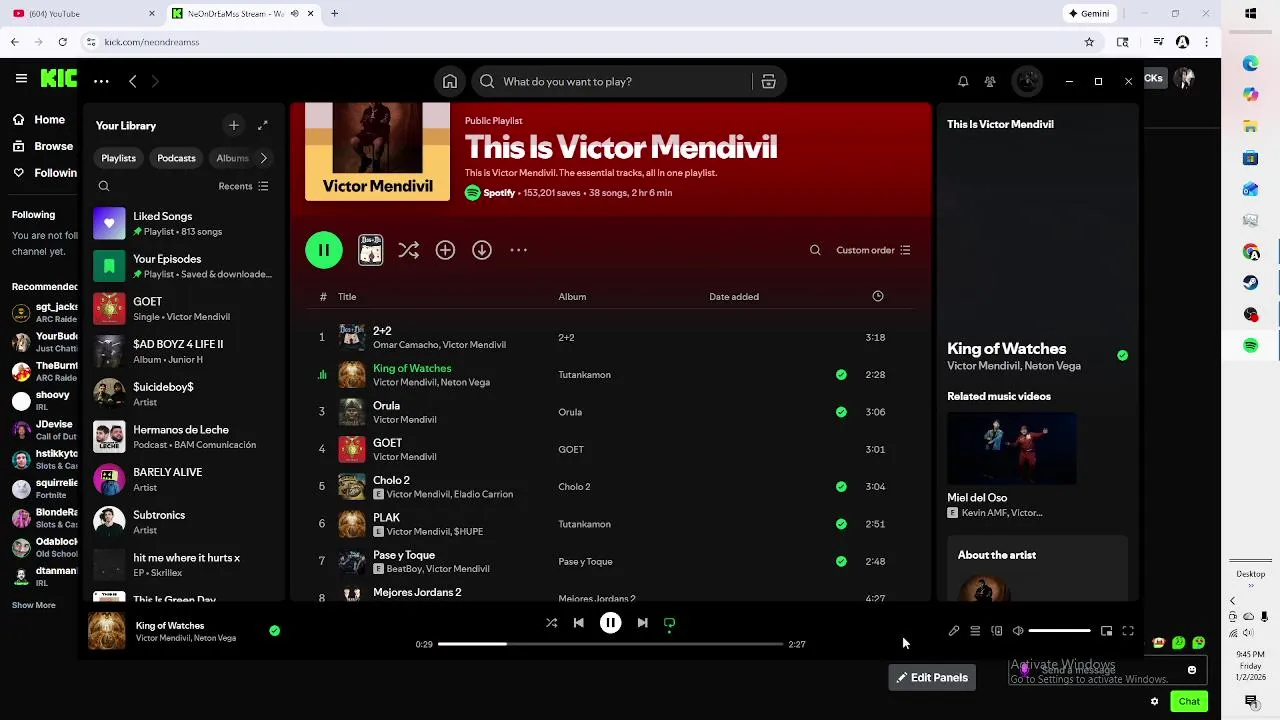The width and height of the screenshot is (1280, 720).
Task: Open Spotify Home via the house icon
Action: pyautogui.click(x=450, y=82)
